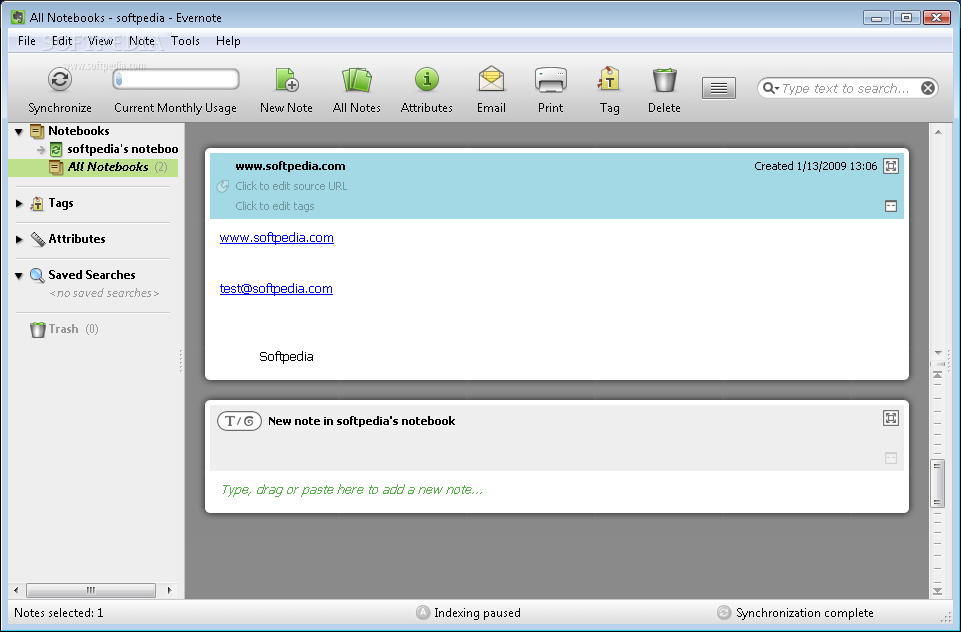Image resolution: width=961 pixels, height=632 pixels.
Task: Open the Tools menu
Action: [x=185, y=41]
